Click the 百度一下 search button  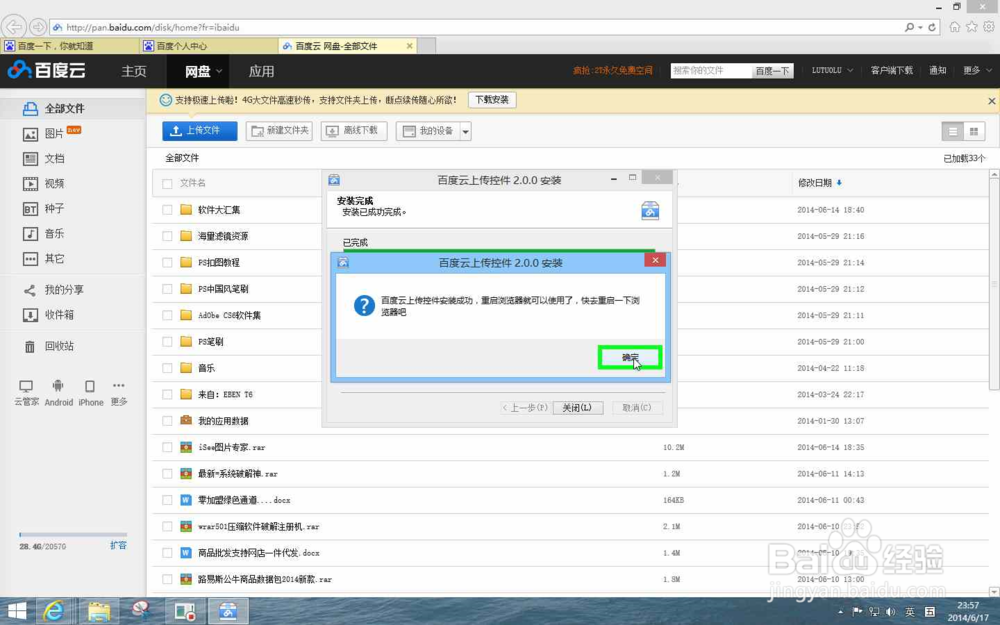pyautogui.click(x=772, y=71)
